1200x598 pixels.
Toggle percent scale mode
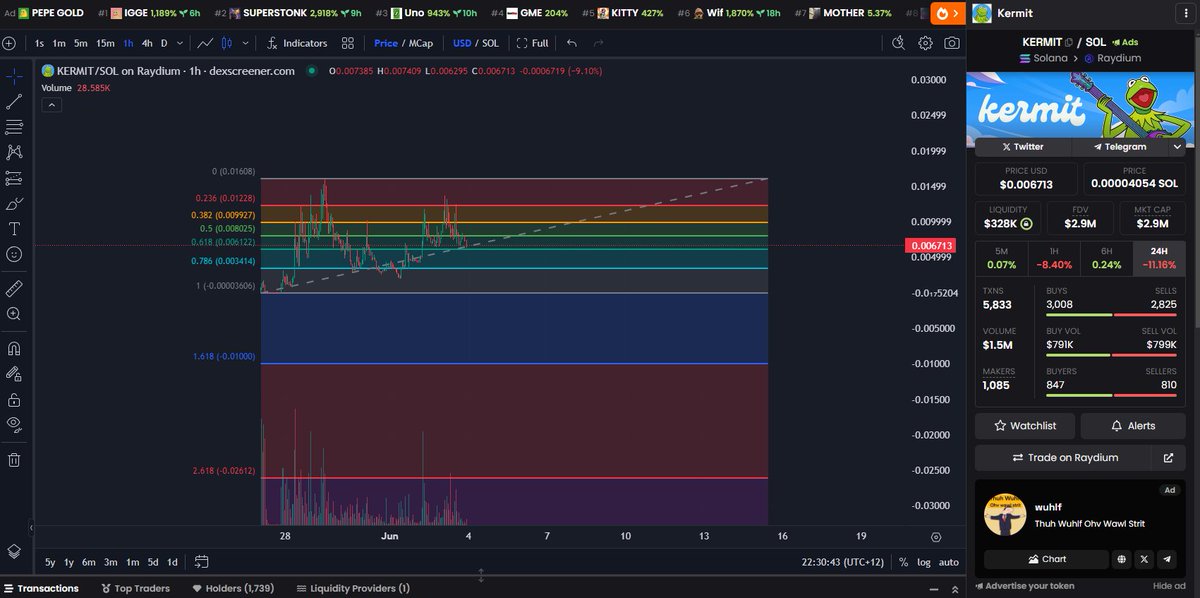point(903,562)
